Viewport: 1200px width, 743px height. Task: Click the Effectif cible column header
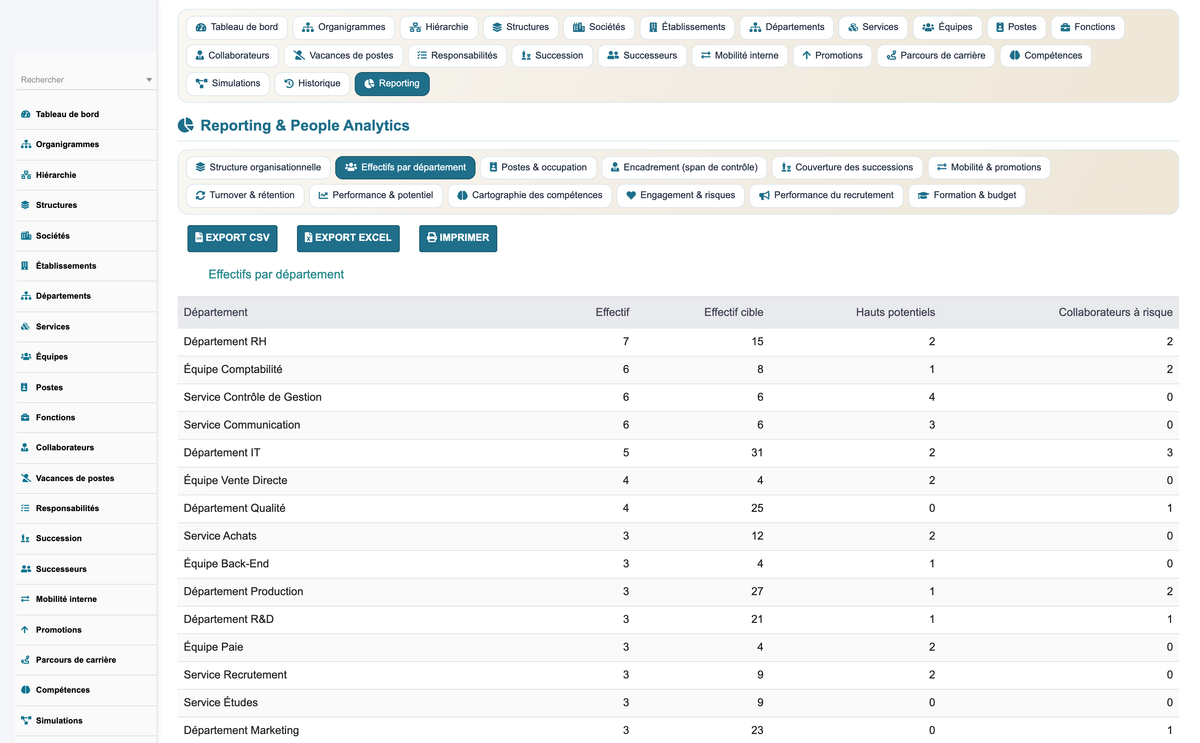[733, 312]
